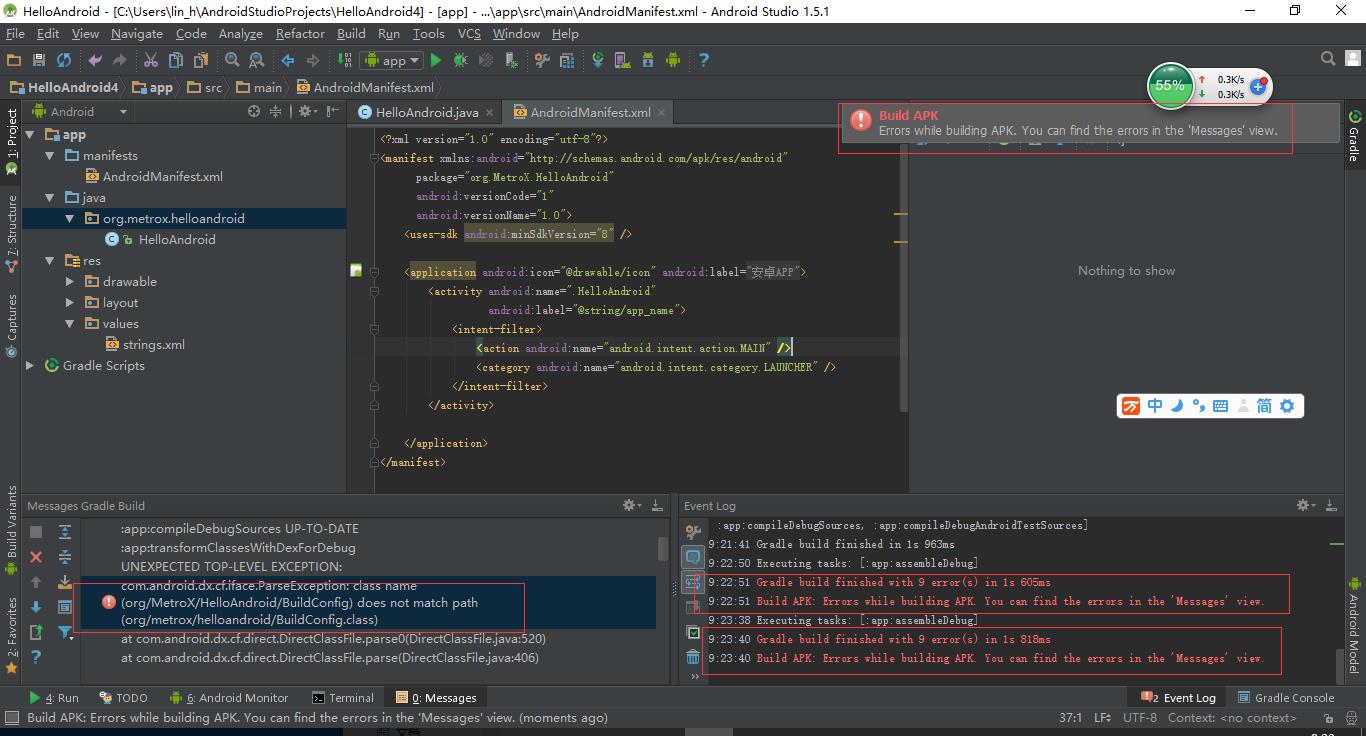The height and width of the screenshot is (736, 1366).
Task: Toggle tool window bars icon in status bar
Action: click(x=12, y=717)
